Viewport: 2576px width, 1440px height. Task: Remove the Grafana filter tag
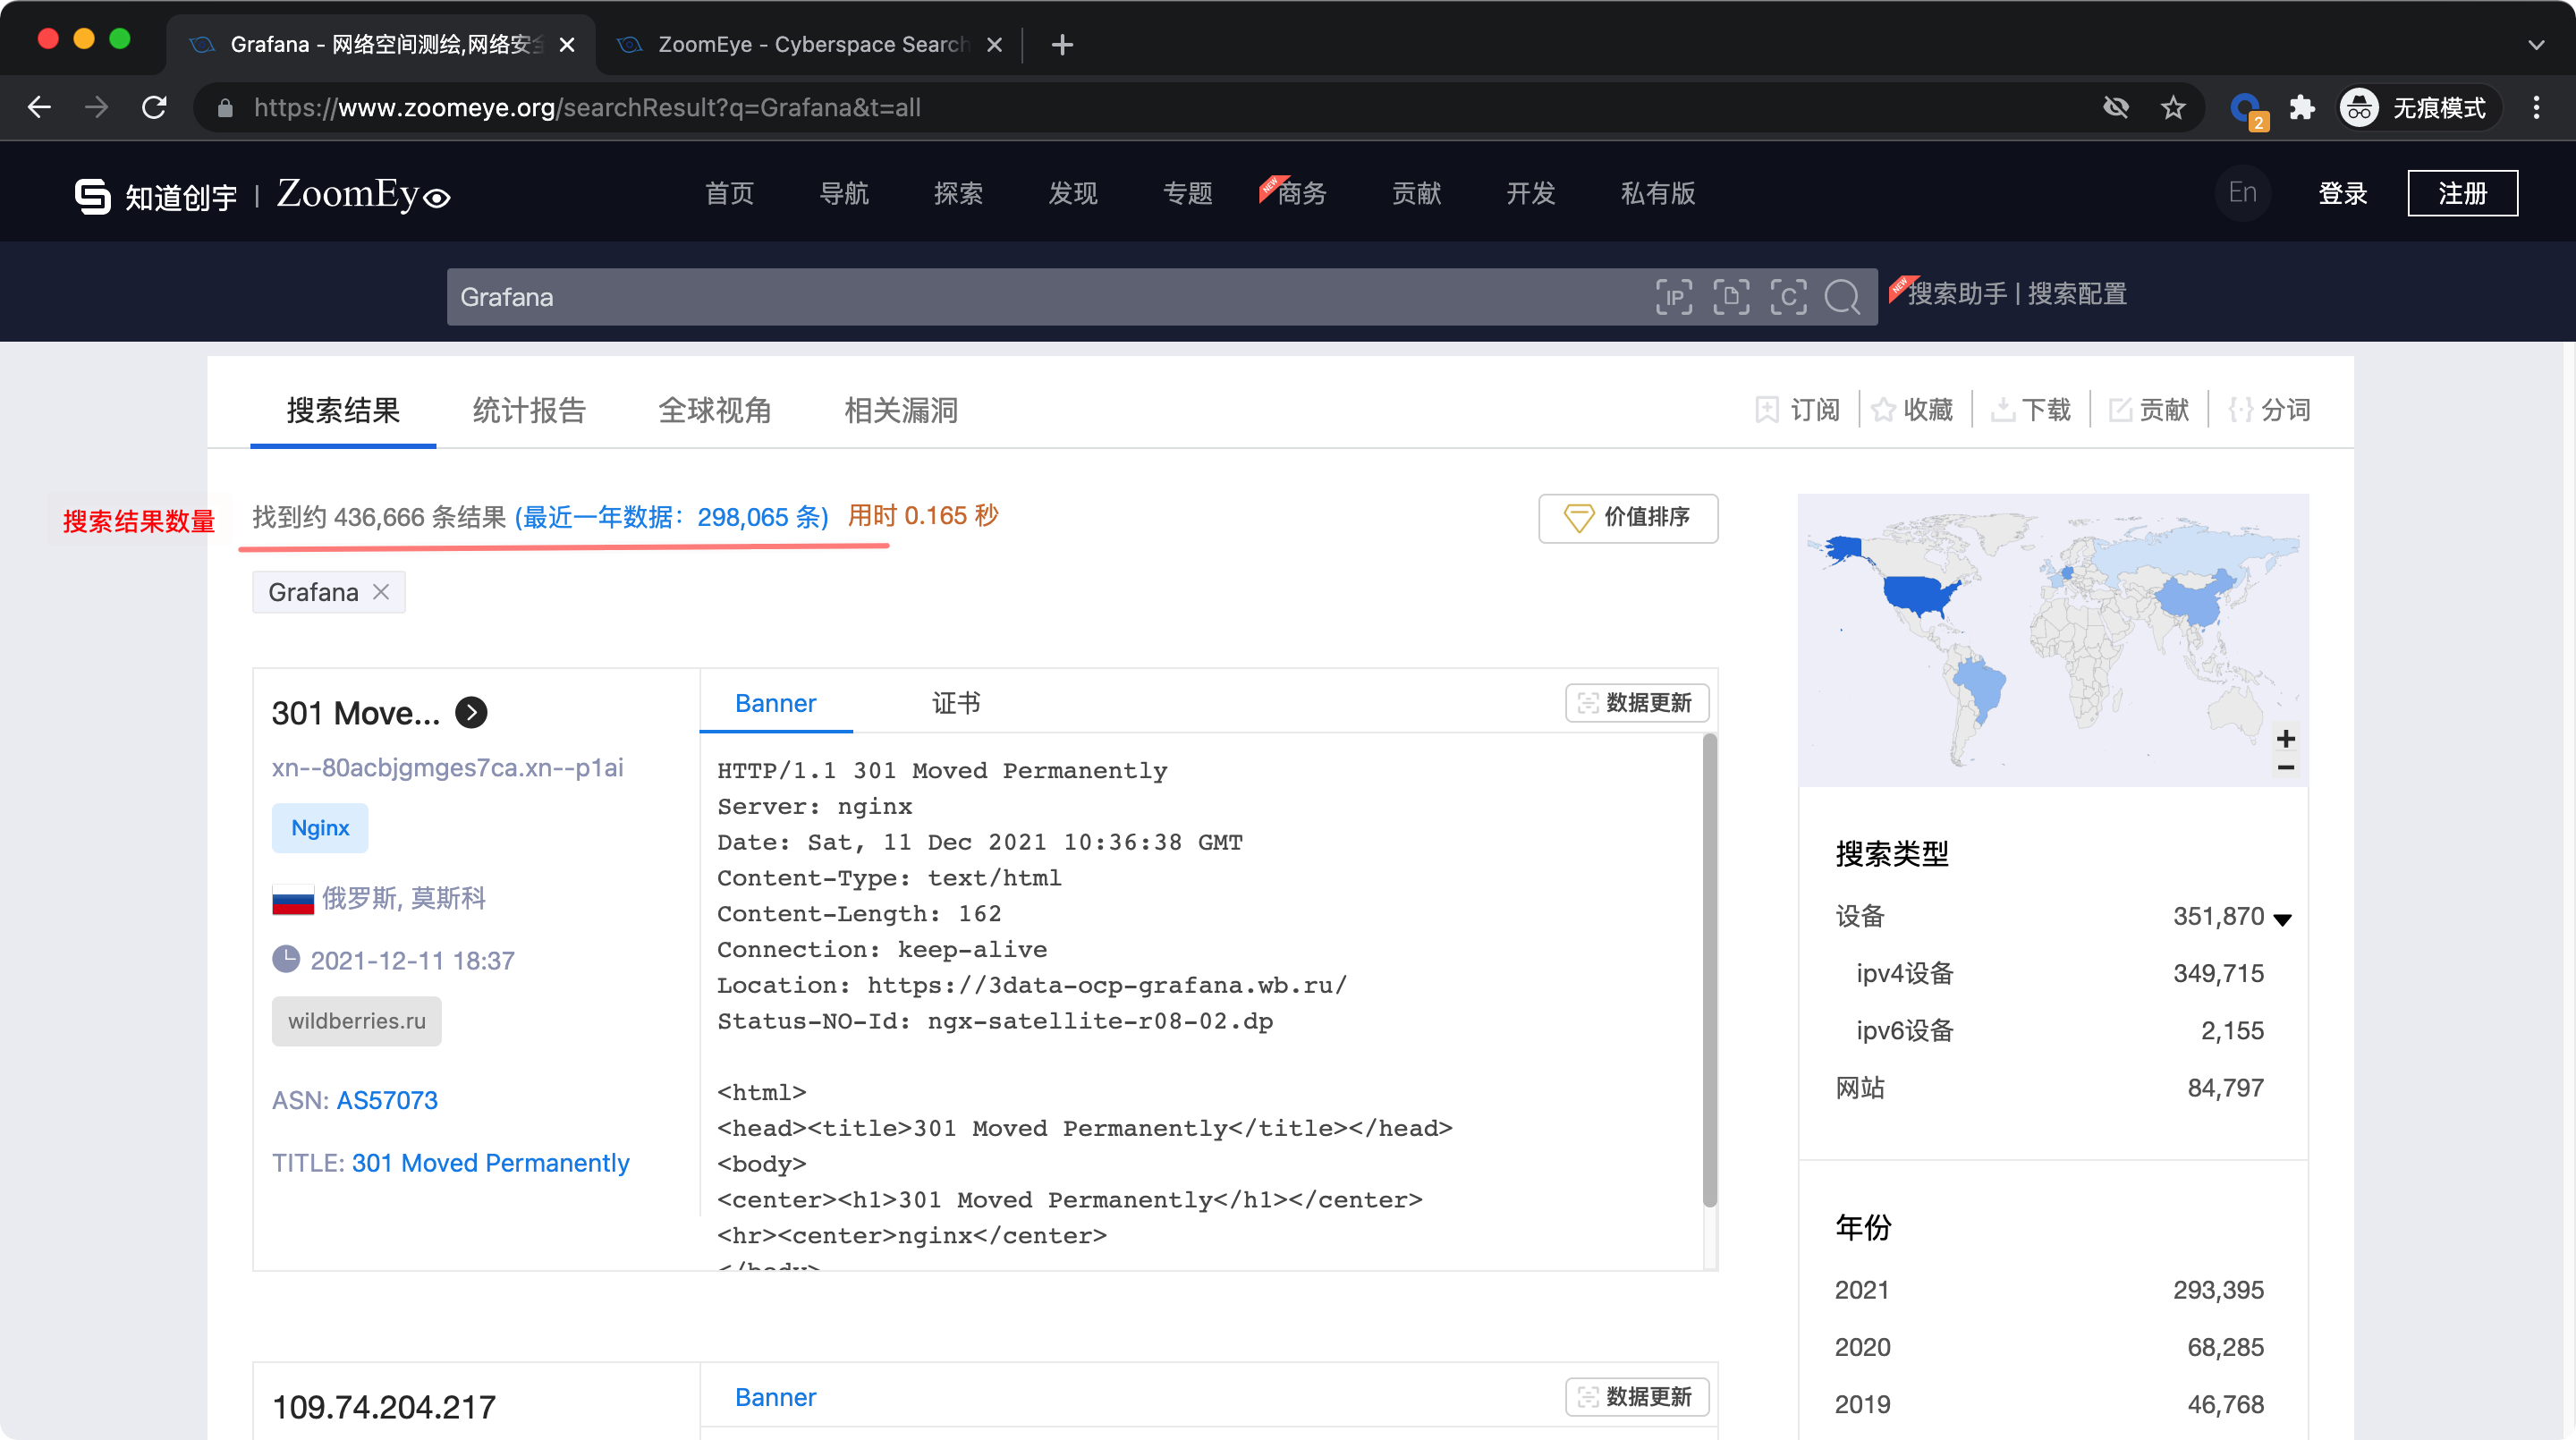coord(381,591)
